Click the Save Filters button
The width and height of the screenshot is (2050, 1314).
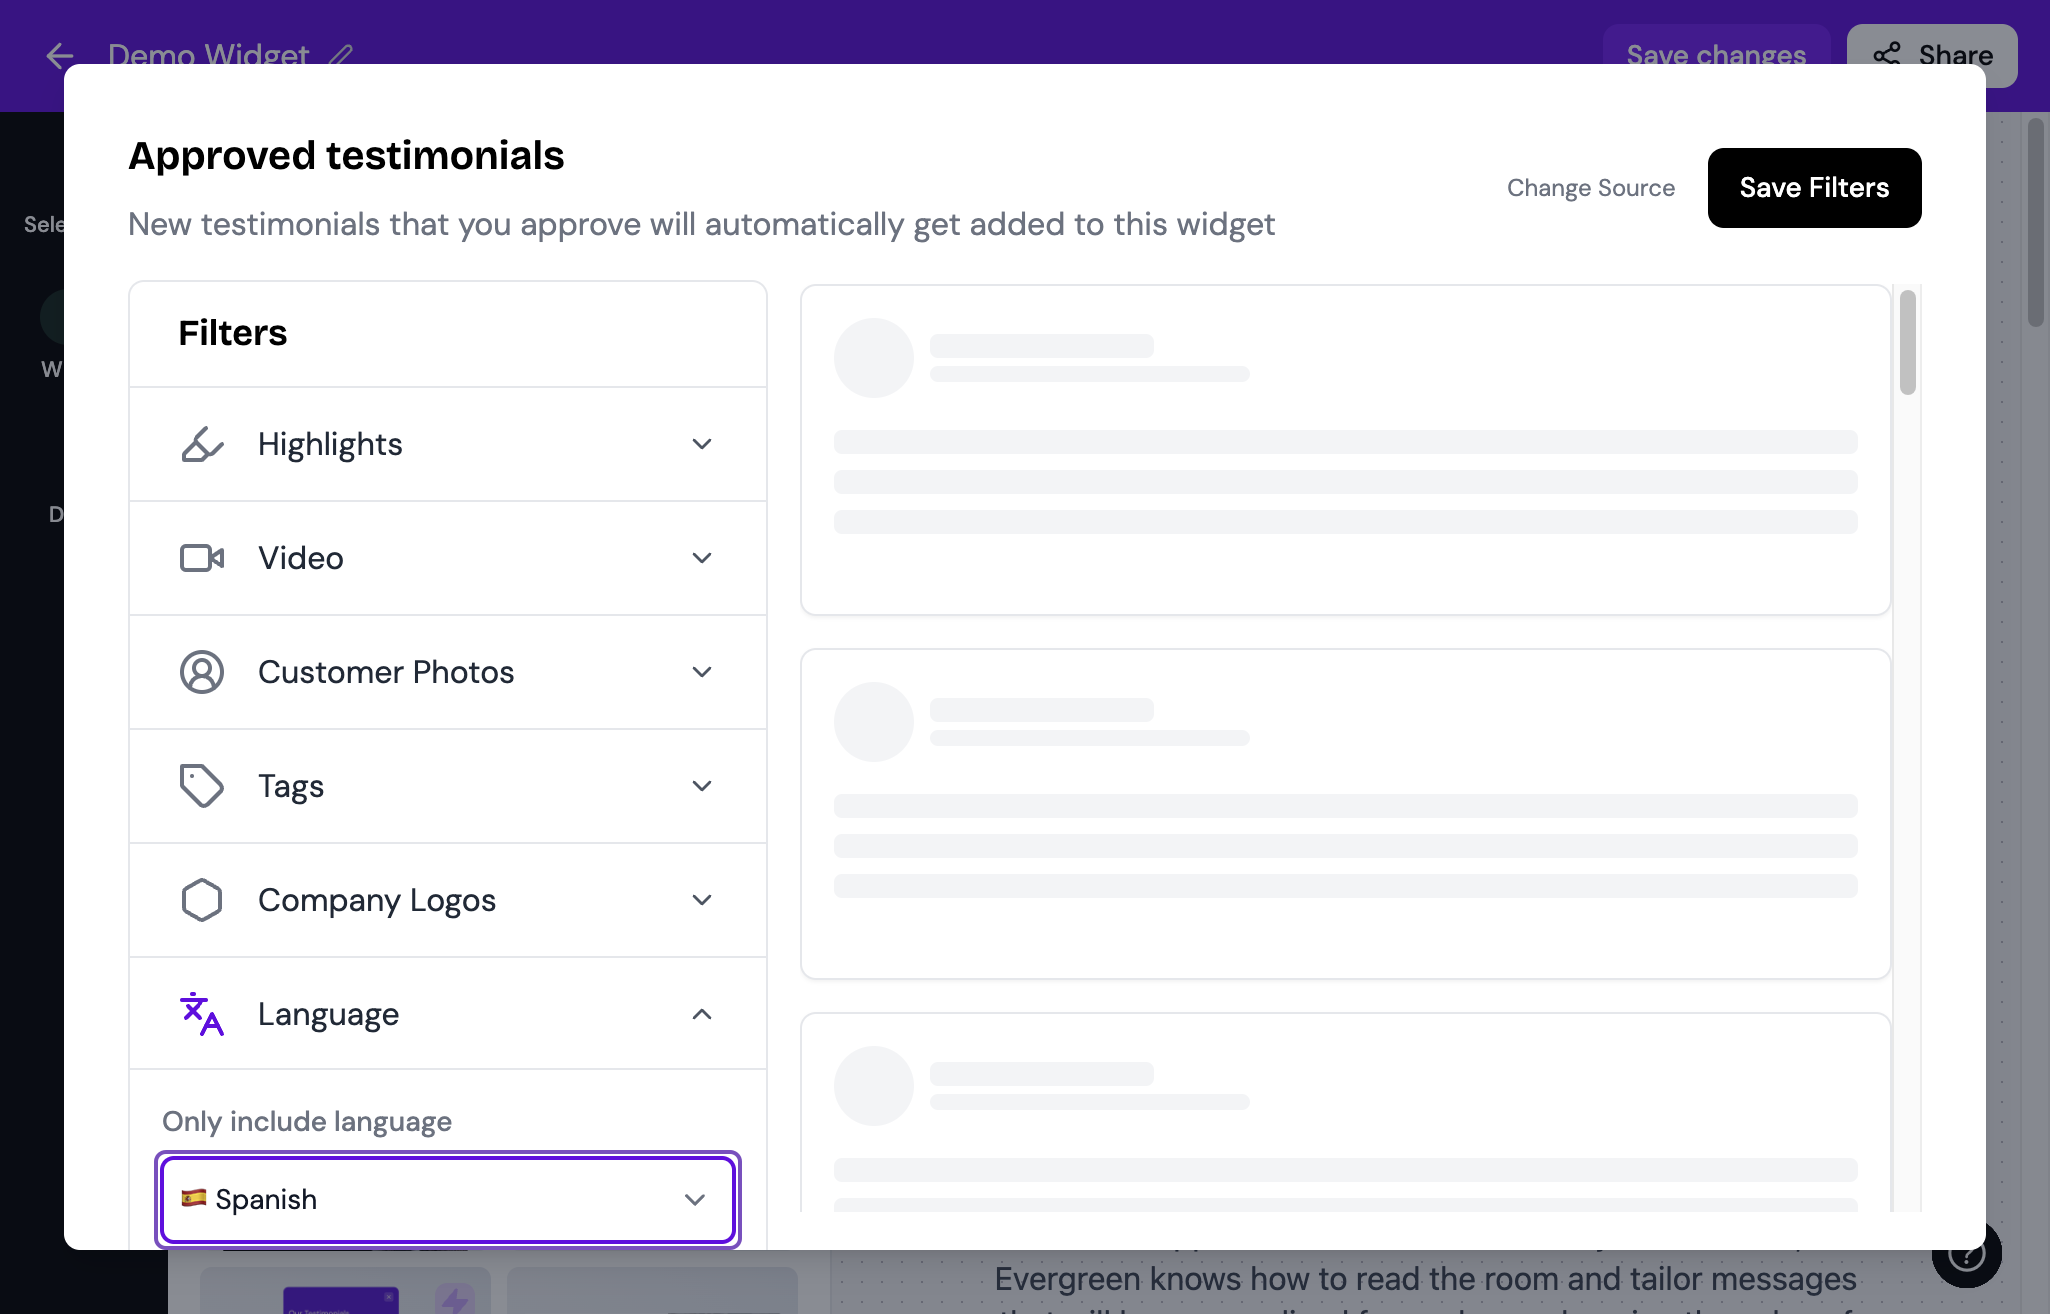point(1814,188)
